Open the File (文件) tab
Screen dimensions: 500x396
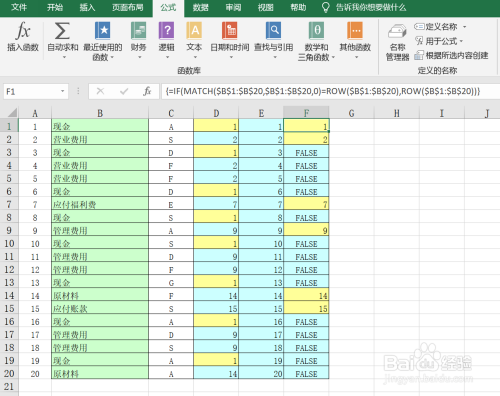[x=19, y=7]
